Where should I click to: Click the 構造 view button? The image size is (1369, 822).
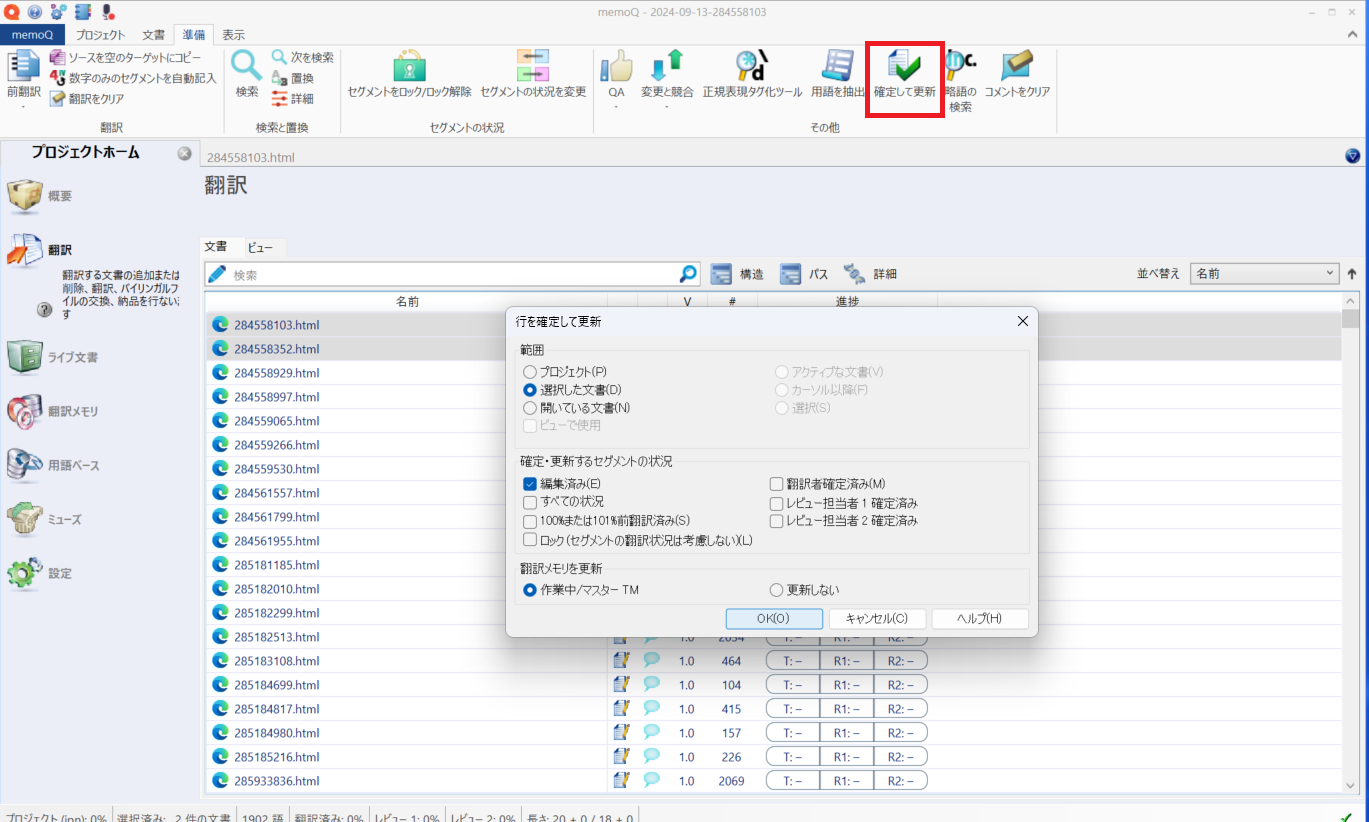coord(738,274)
